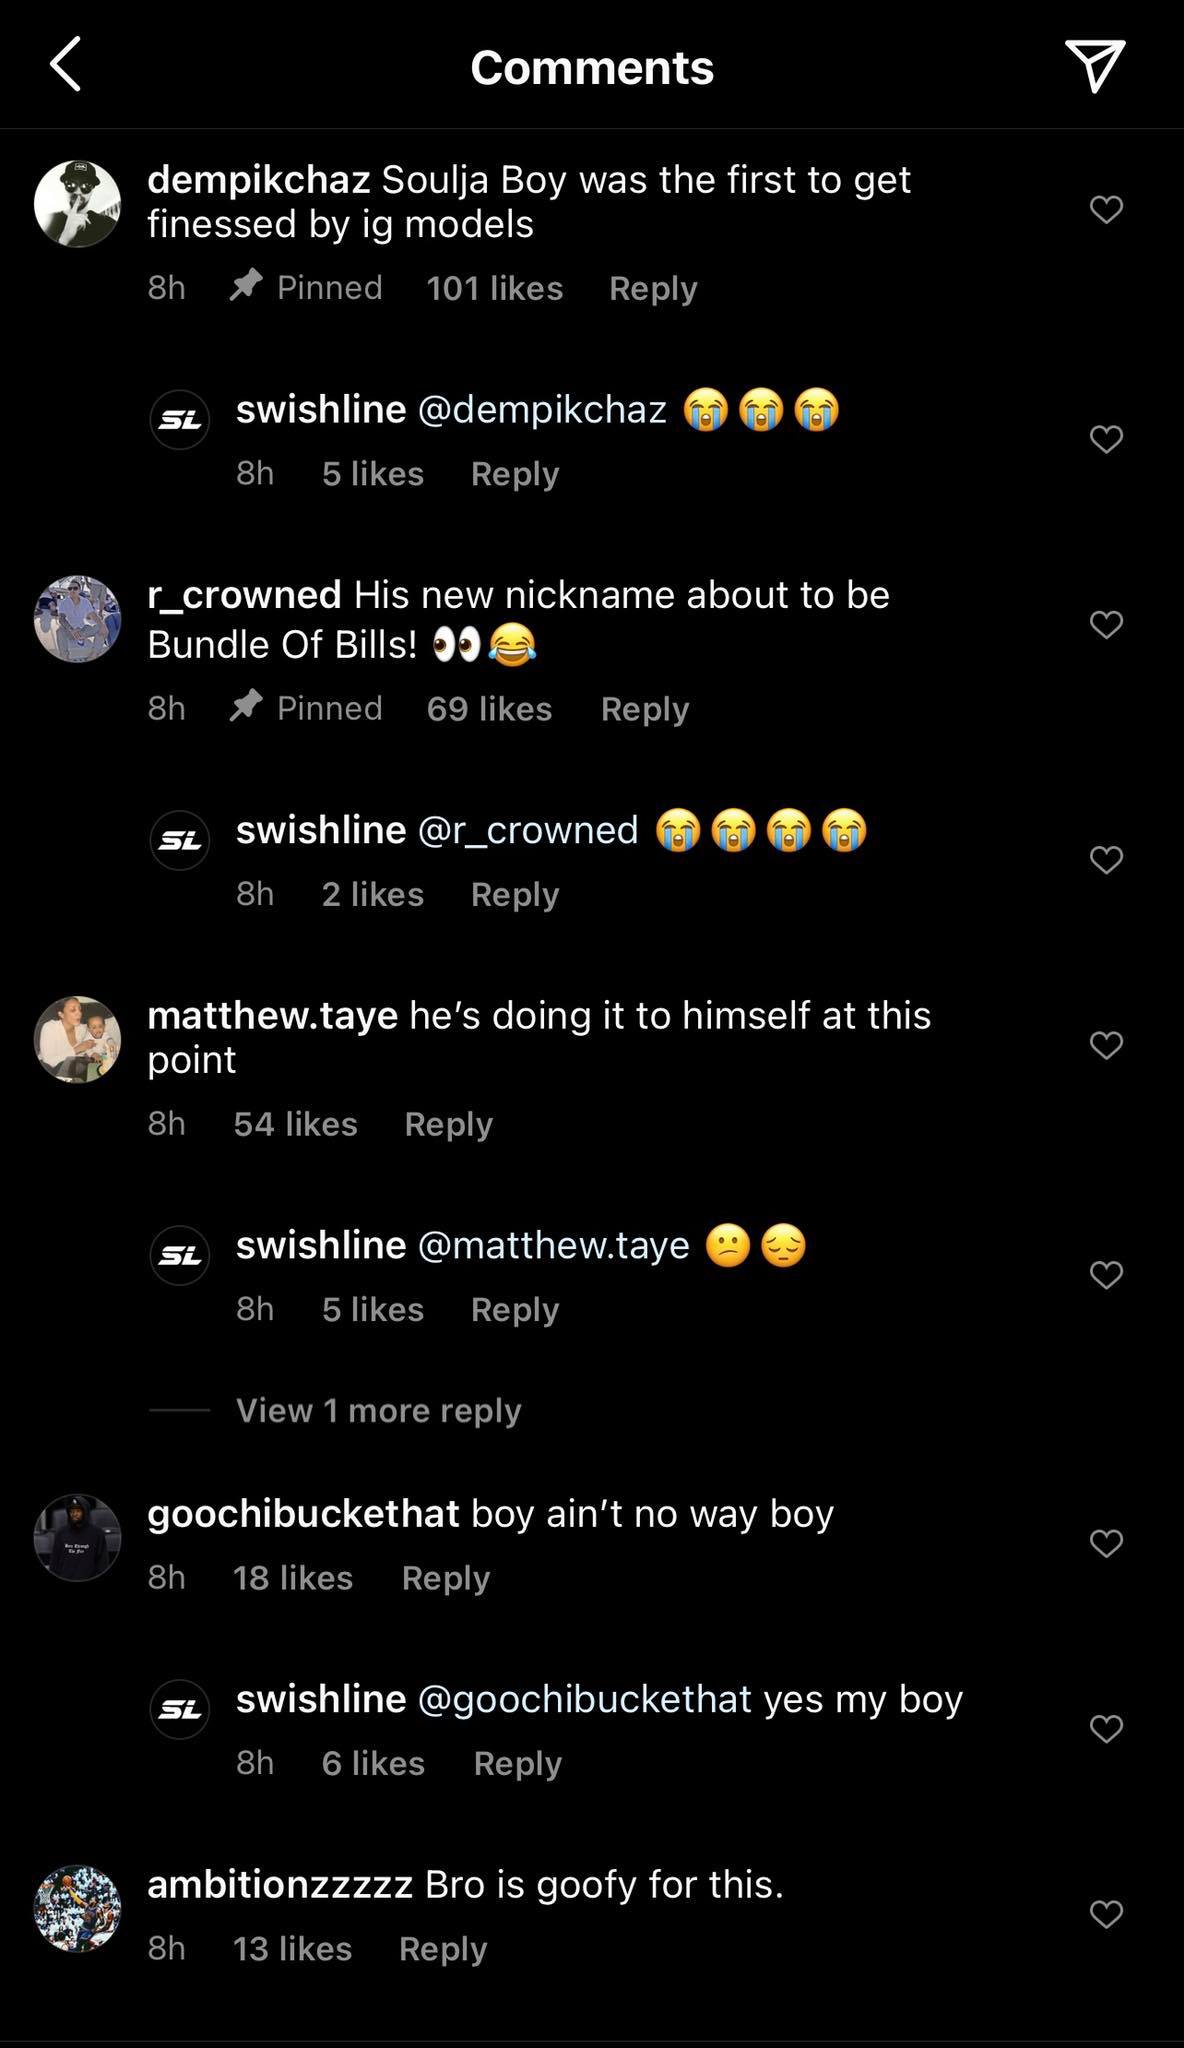The width and height of the screenshot is (1184, 2048).
Task: Tap goochibuckethat's profile picture
Action: point(77,1538)
